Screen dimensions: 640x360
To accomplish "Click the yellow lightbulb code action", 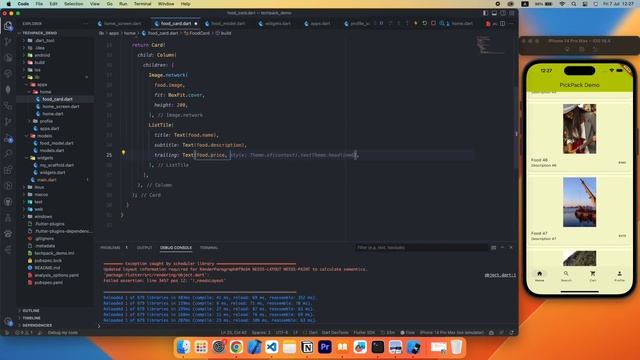I will pyautogui.click(x=123, y=152).
